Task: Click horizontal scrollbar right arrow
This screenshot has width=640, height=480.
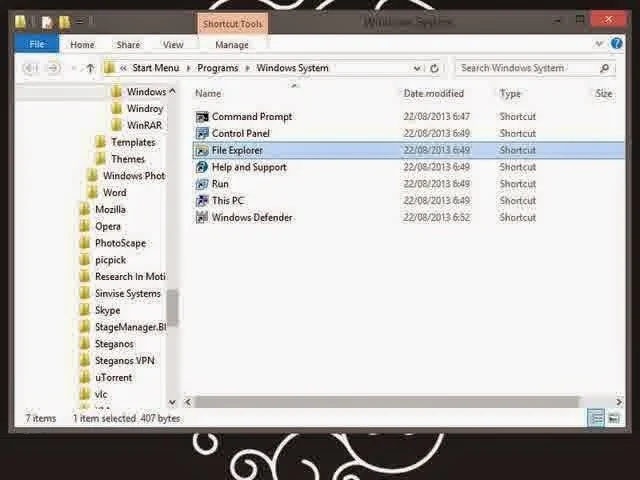Action: coord(619,402)
